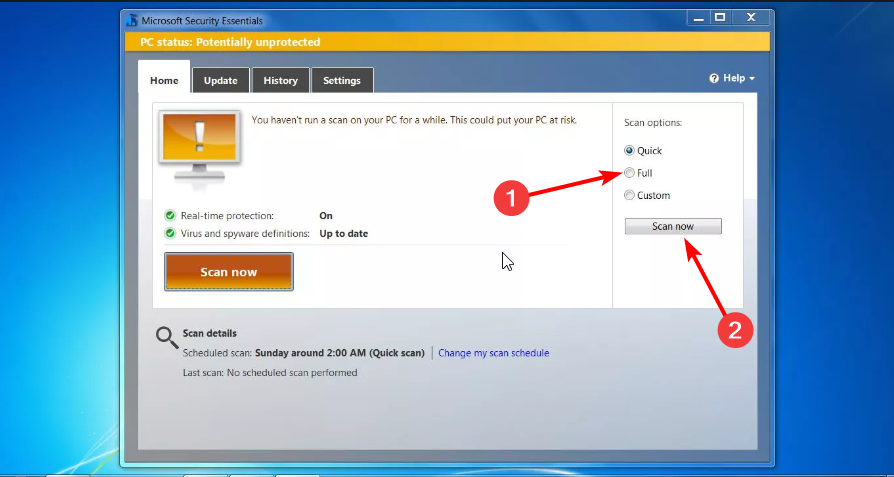Open the History tab

pyautogui.click(x=281, y=80)
